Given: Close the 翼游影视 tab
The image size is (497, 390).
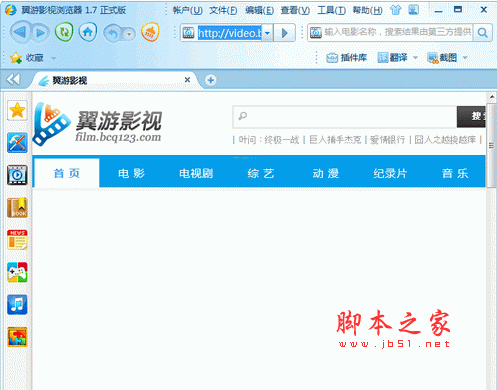Looking at the screenshot, I should click(187, 80).
